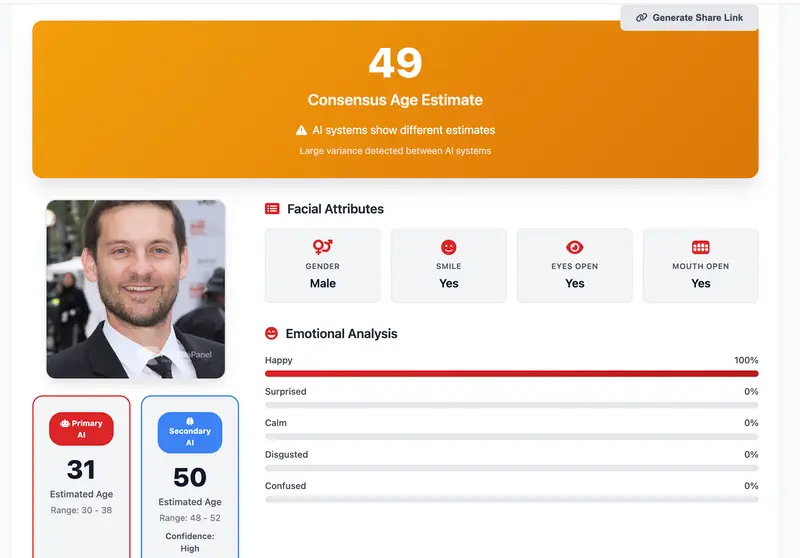The width and height of the screenshot is (800, 558).
Task: Select the blue Secondary AI badge
Action: tap(189, 432)
